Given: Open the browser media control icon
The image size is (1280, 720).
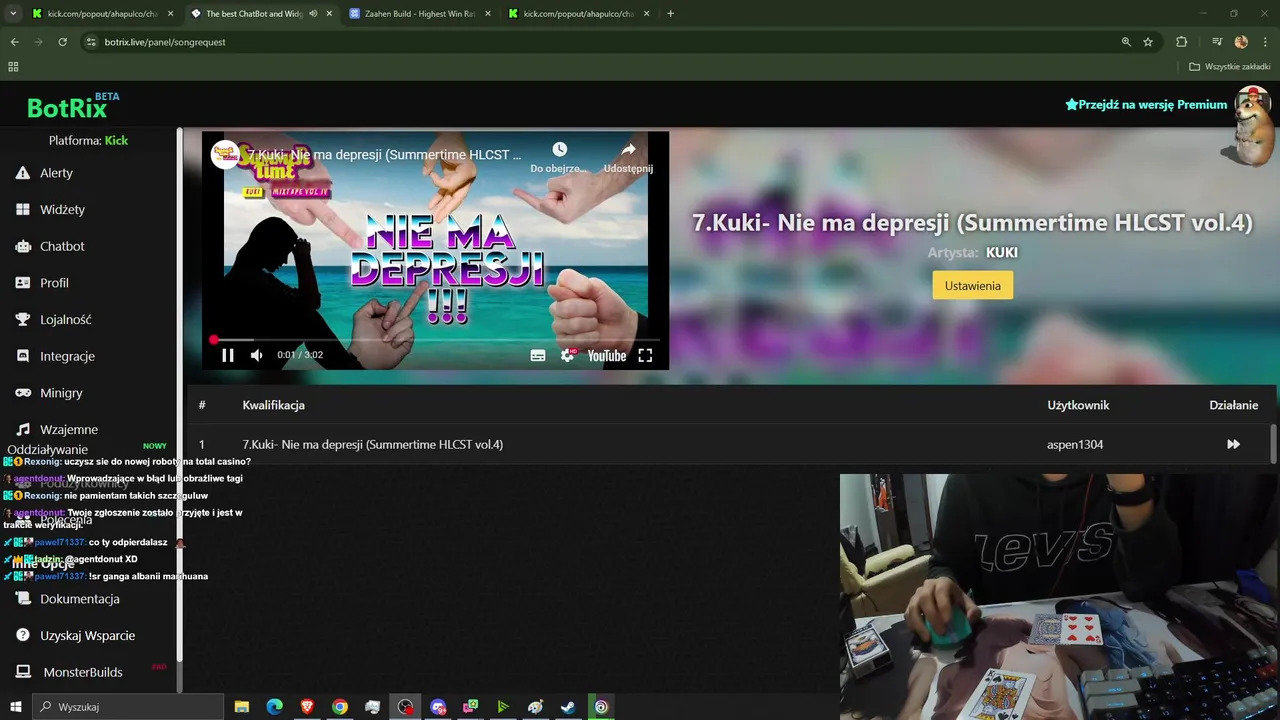Looking at the screenshot, I should (1217, 42).
